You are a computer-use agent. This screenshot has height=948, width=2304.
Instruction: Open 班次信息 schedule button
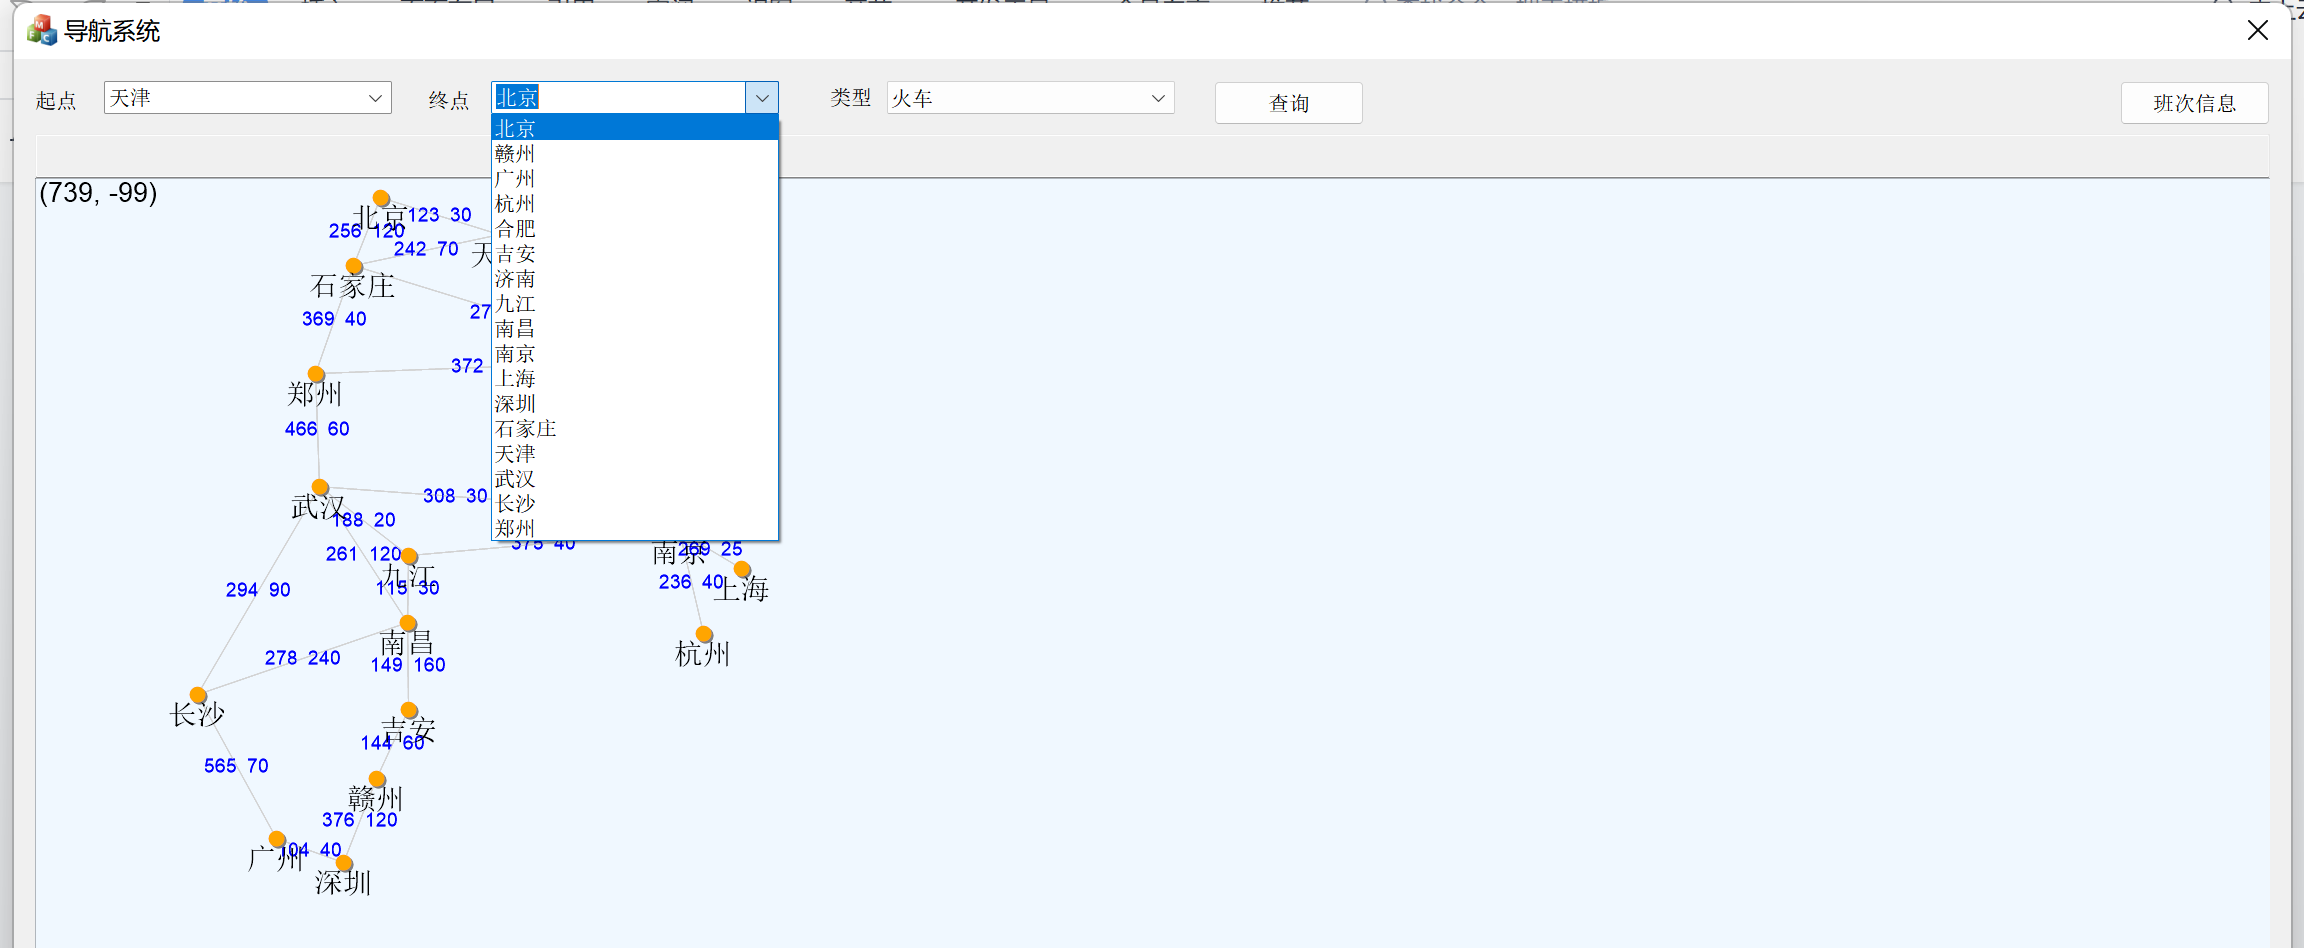2195,103
